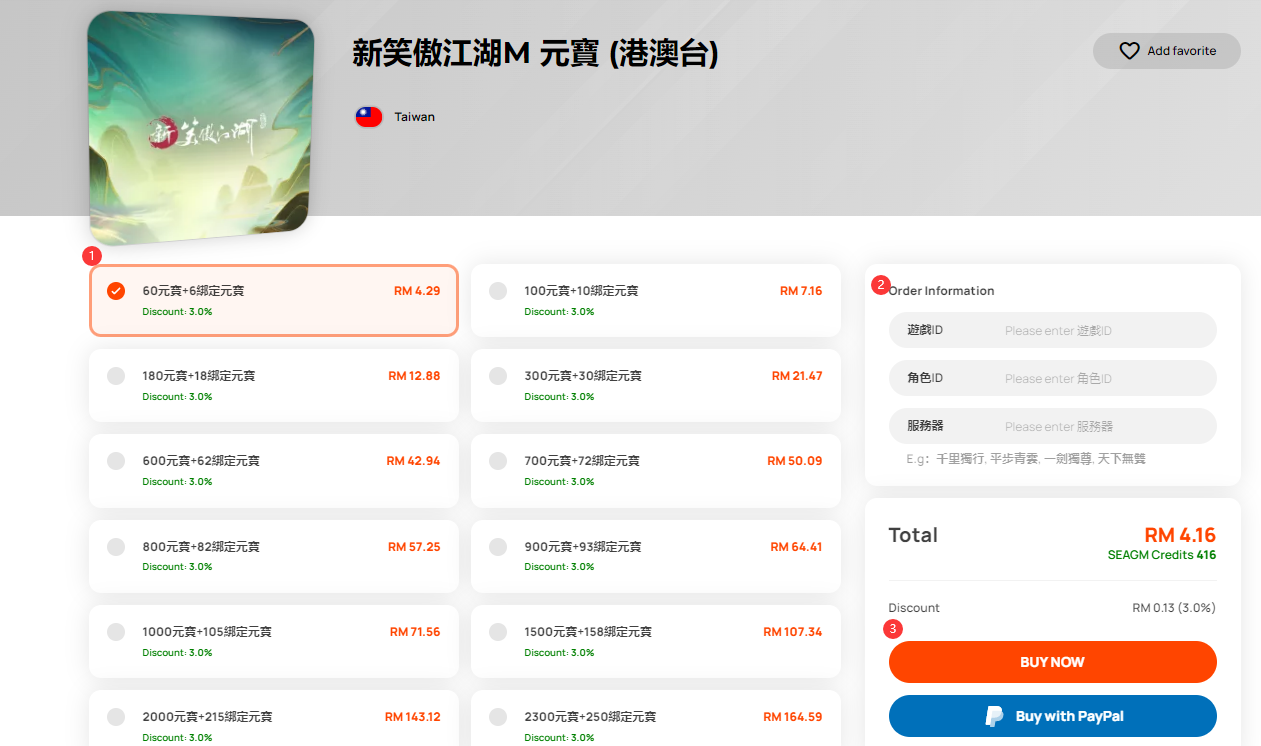Select the 800元寶+82綁定元寶 radio option
This screenshot has width=1261, height=746.
coord(116,547)
